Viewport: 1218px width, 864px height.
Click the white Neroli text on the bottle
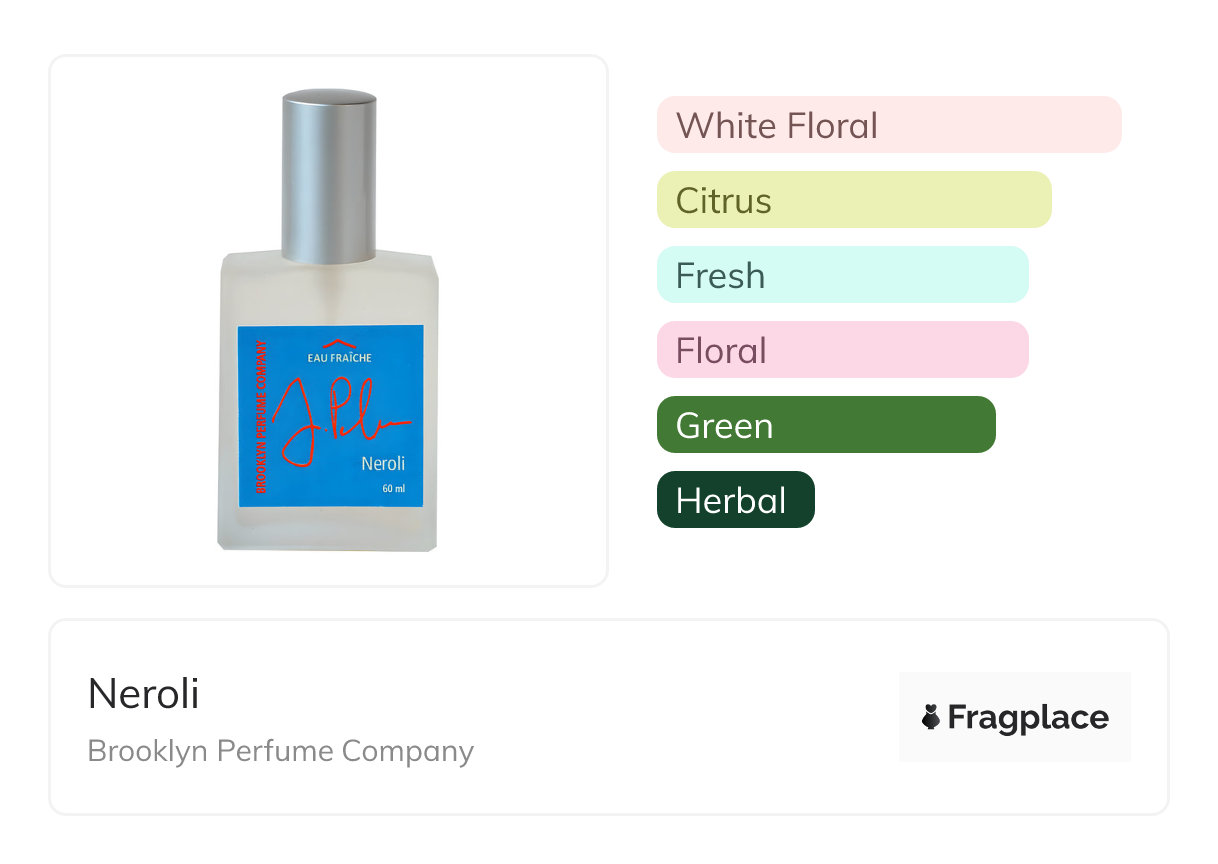(x=382, y=463)
